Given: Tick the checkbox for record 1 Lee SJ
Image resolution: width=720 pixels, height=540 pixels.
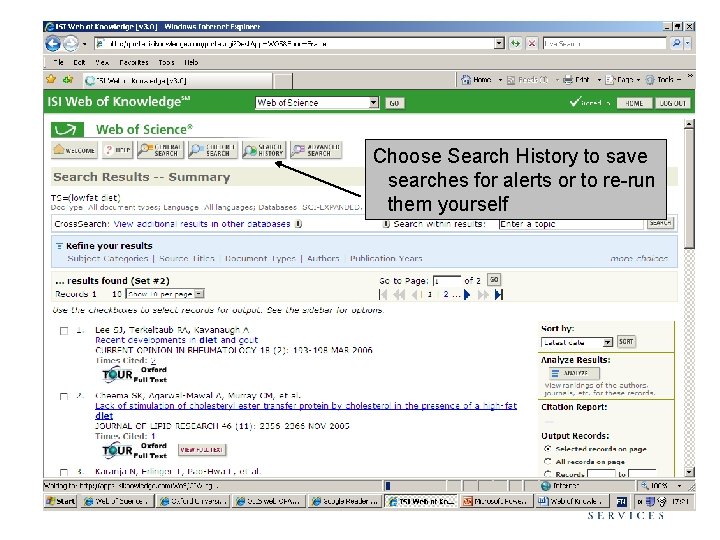Looking at the screenshot, I should click(x=64, y=331).
